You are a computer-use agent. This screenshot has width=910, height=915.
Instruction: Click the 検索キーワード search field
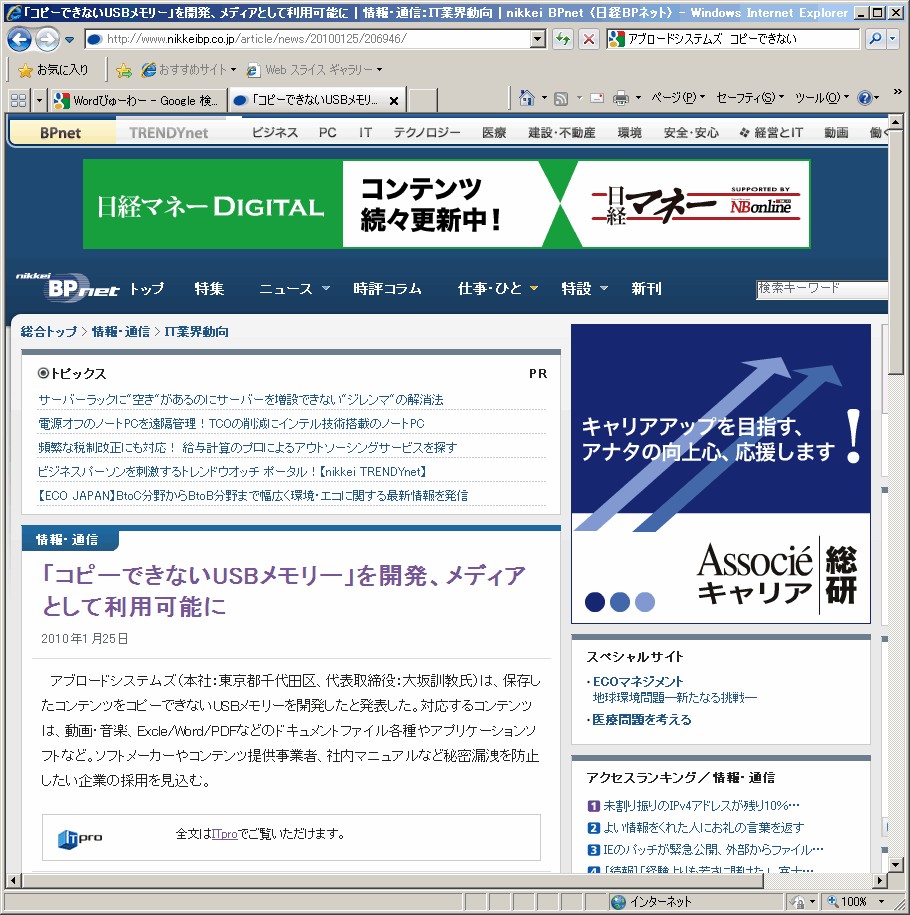(x=822, y=289)
